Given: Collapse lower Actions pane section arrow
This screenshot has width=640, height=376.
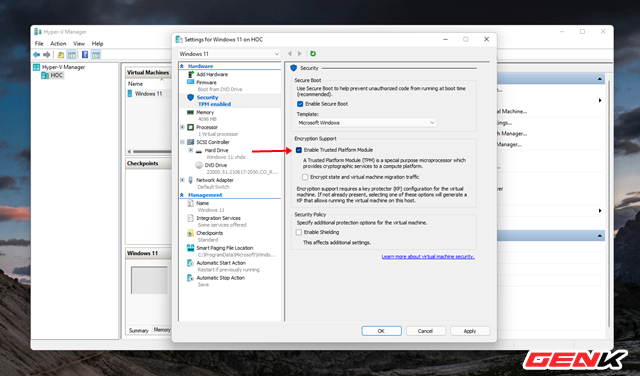Looking at the screenshot, I should point(600,236).
